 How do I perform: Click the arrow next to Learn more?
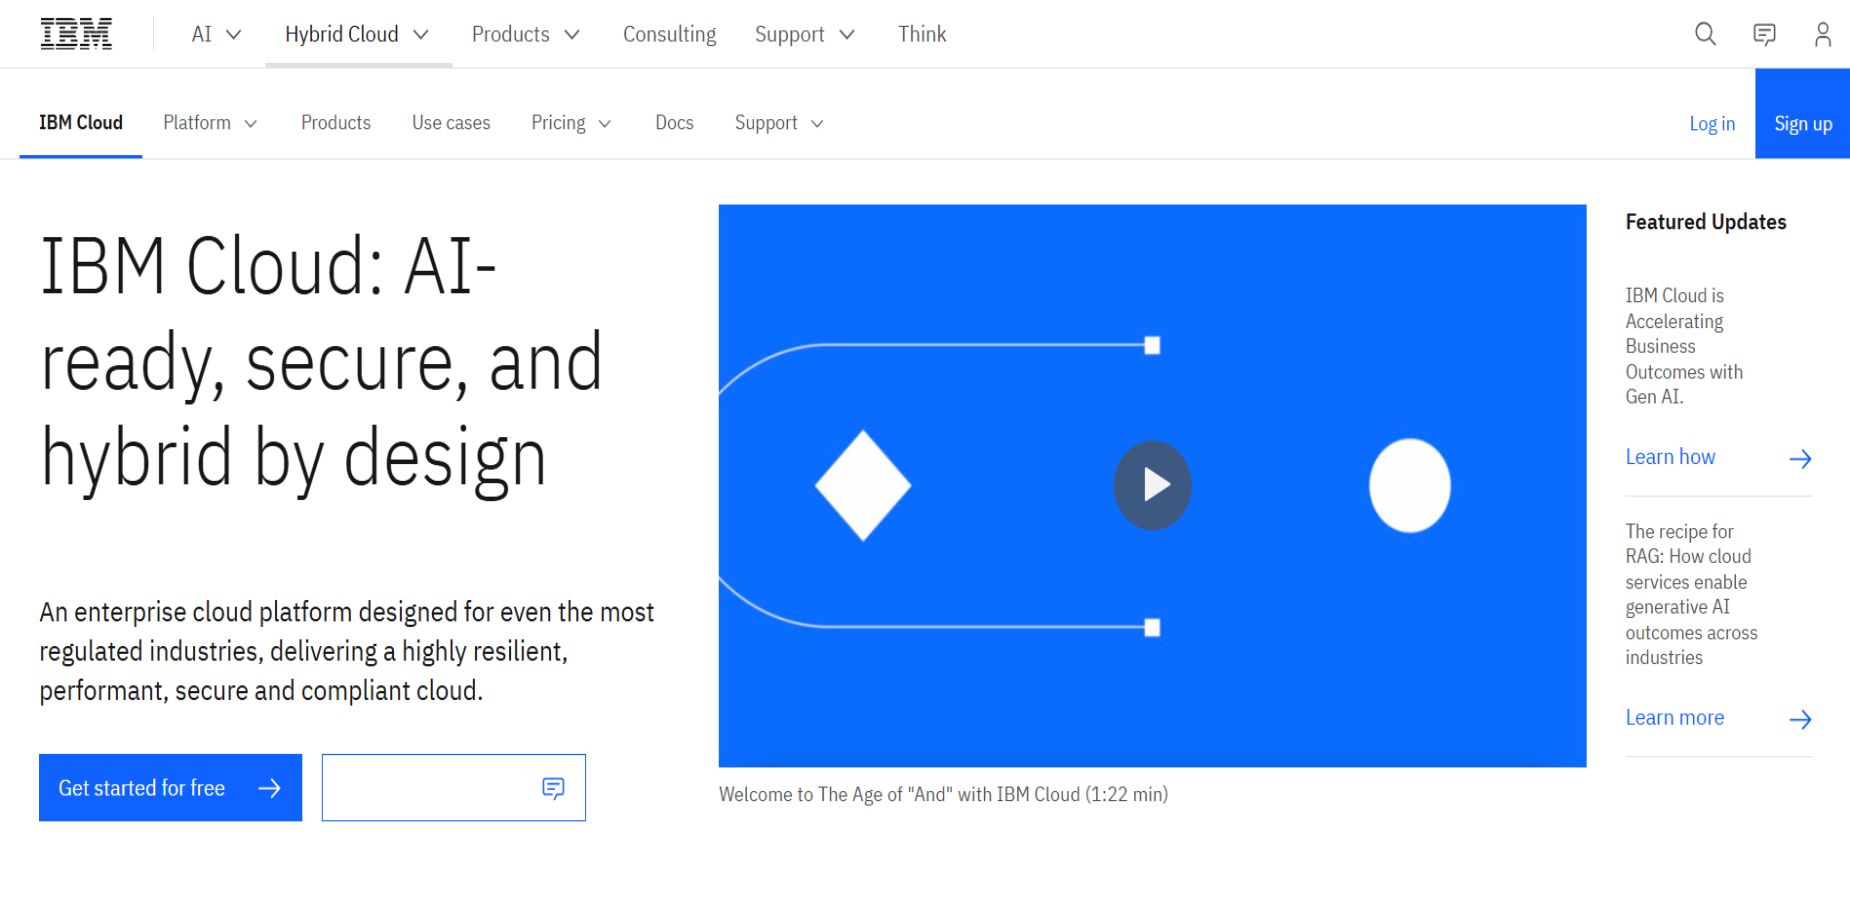[x=1800, y=719]
